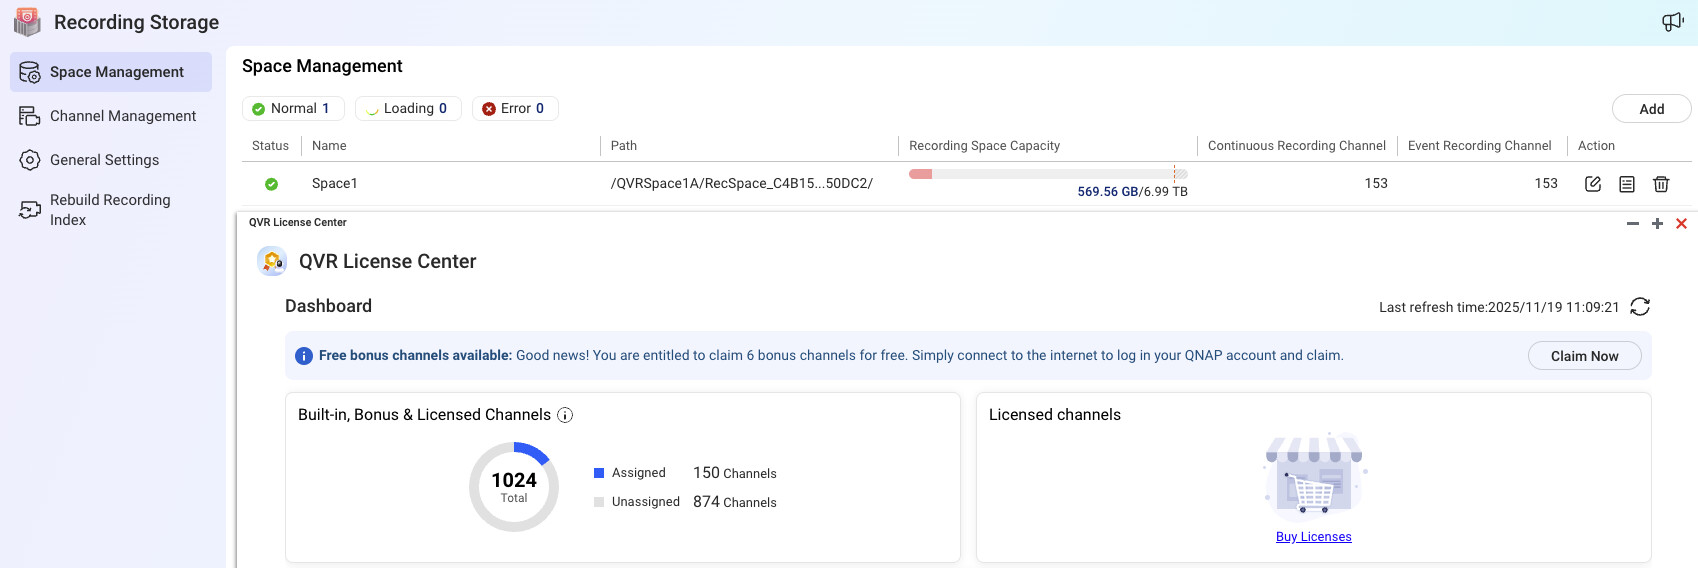This screenshot has height=568, width=1698.
Task: Click the edit icon for Space1
Action: [x=1593, y=184]
